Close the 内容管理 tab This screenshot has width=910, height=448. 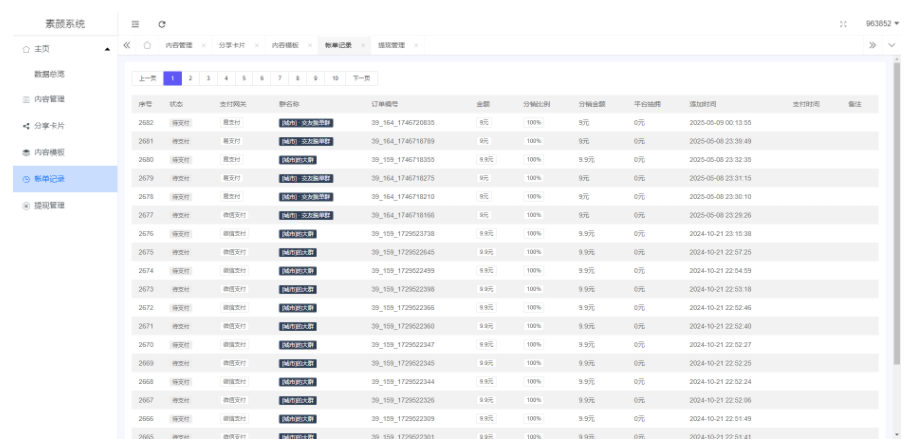205,47
